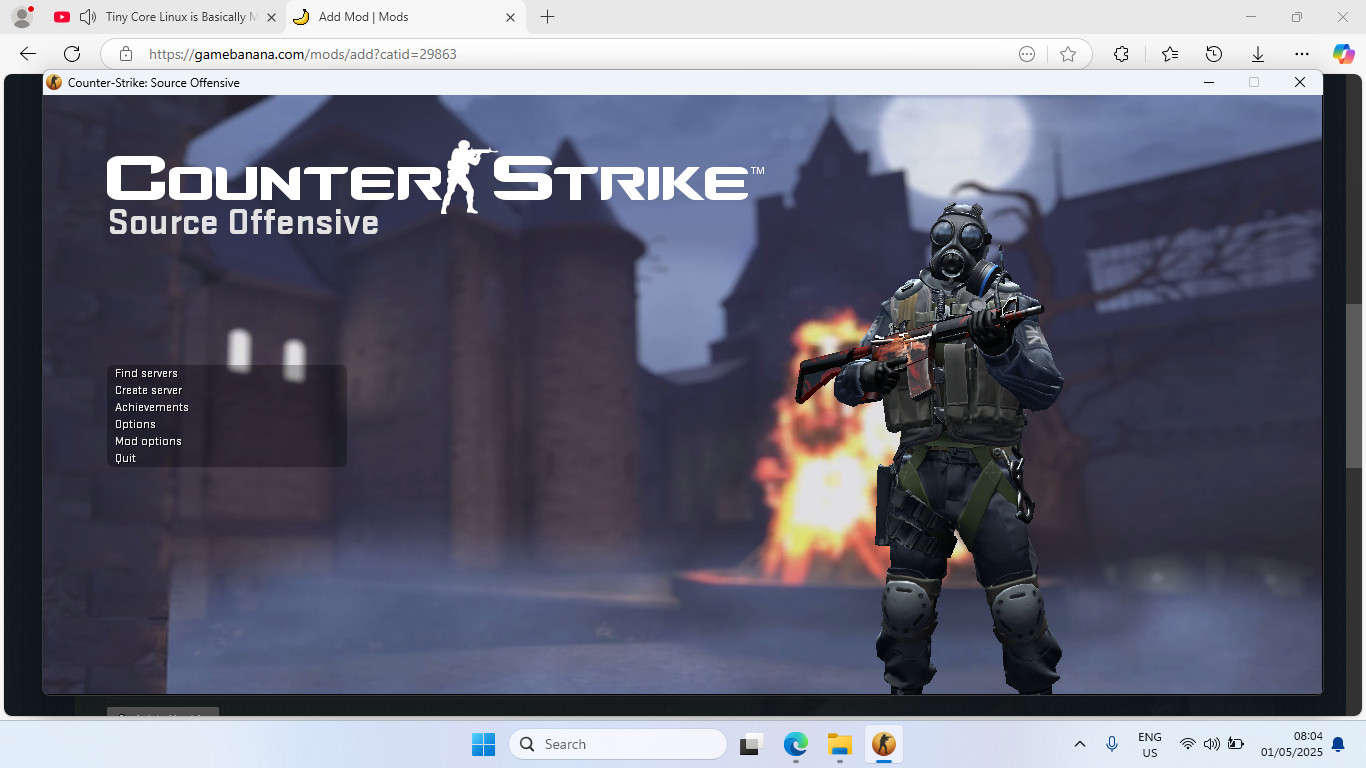This screenshot has width=1366, height=768.
Task: Click Find servers in the game menu
Action: (x=146, y=373)
